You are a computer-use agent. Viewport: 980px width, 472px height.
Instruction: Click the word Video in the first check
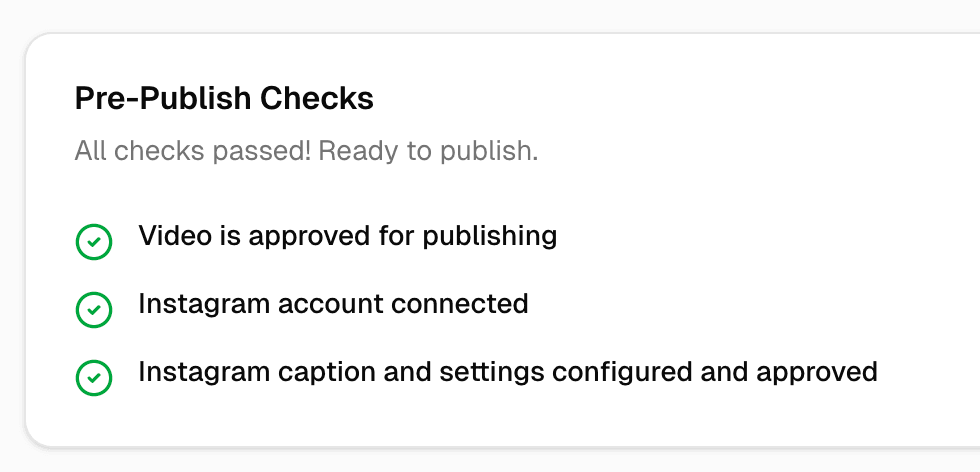167,236
